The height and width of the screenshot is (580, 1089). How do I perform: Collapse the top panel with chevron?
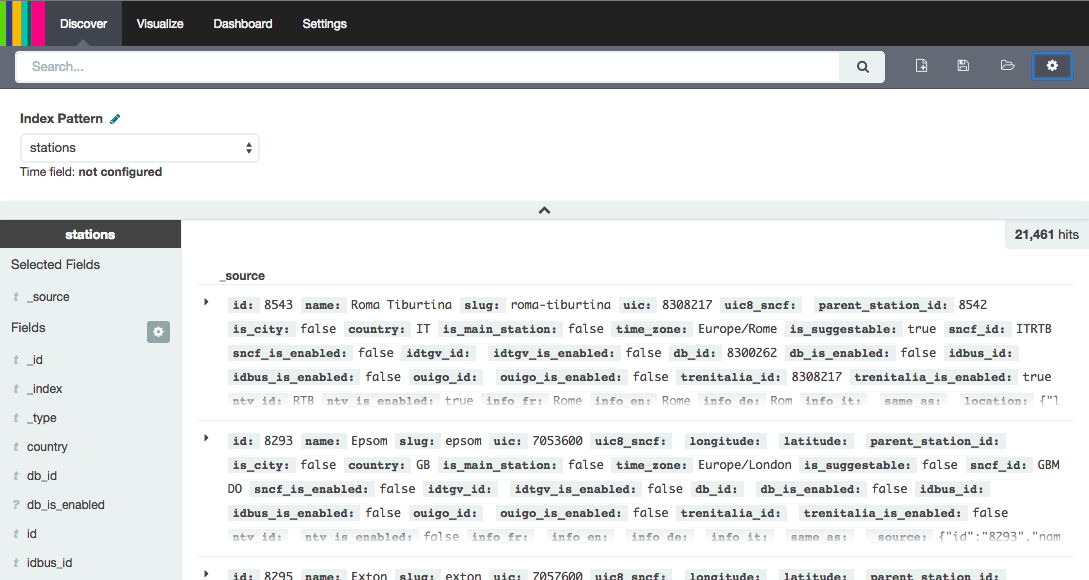pyautogui.click(x=544, y=210)
